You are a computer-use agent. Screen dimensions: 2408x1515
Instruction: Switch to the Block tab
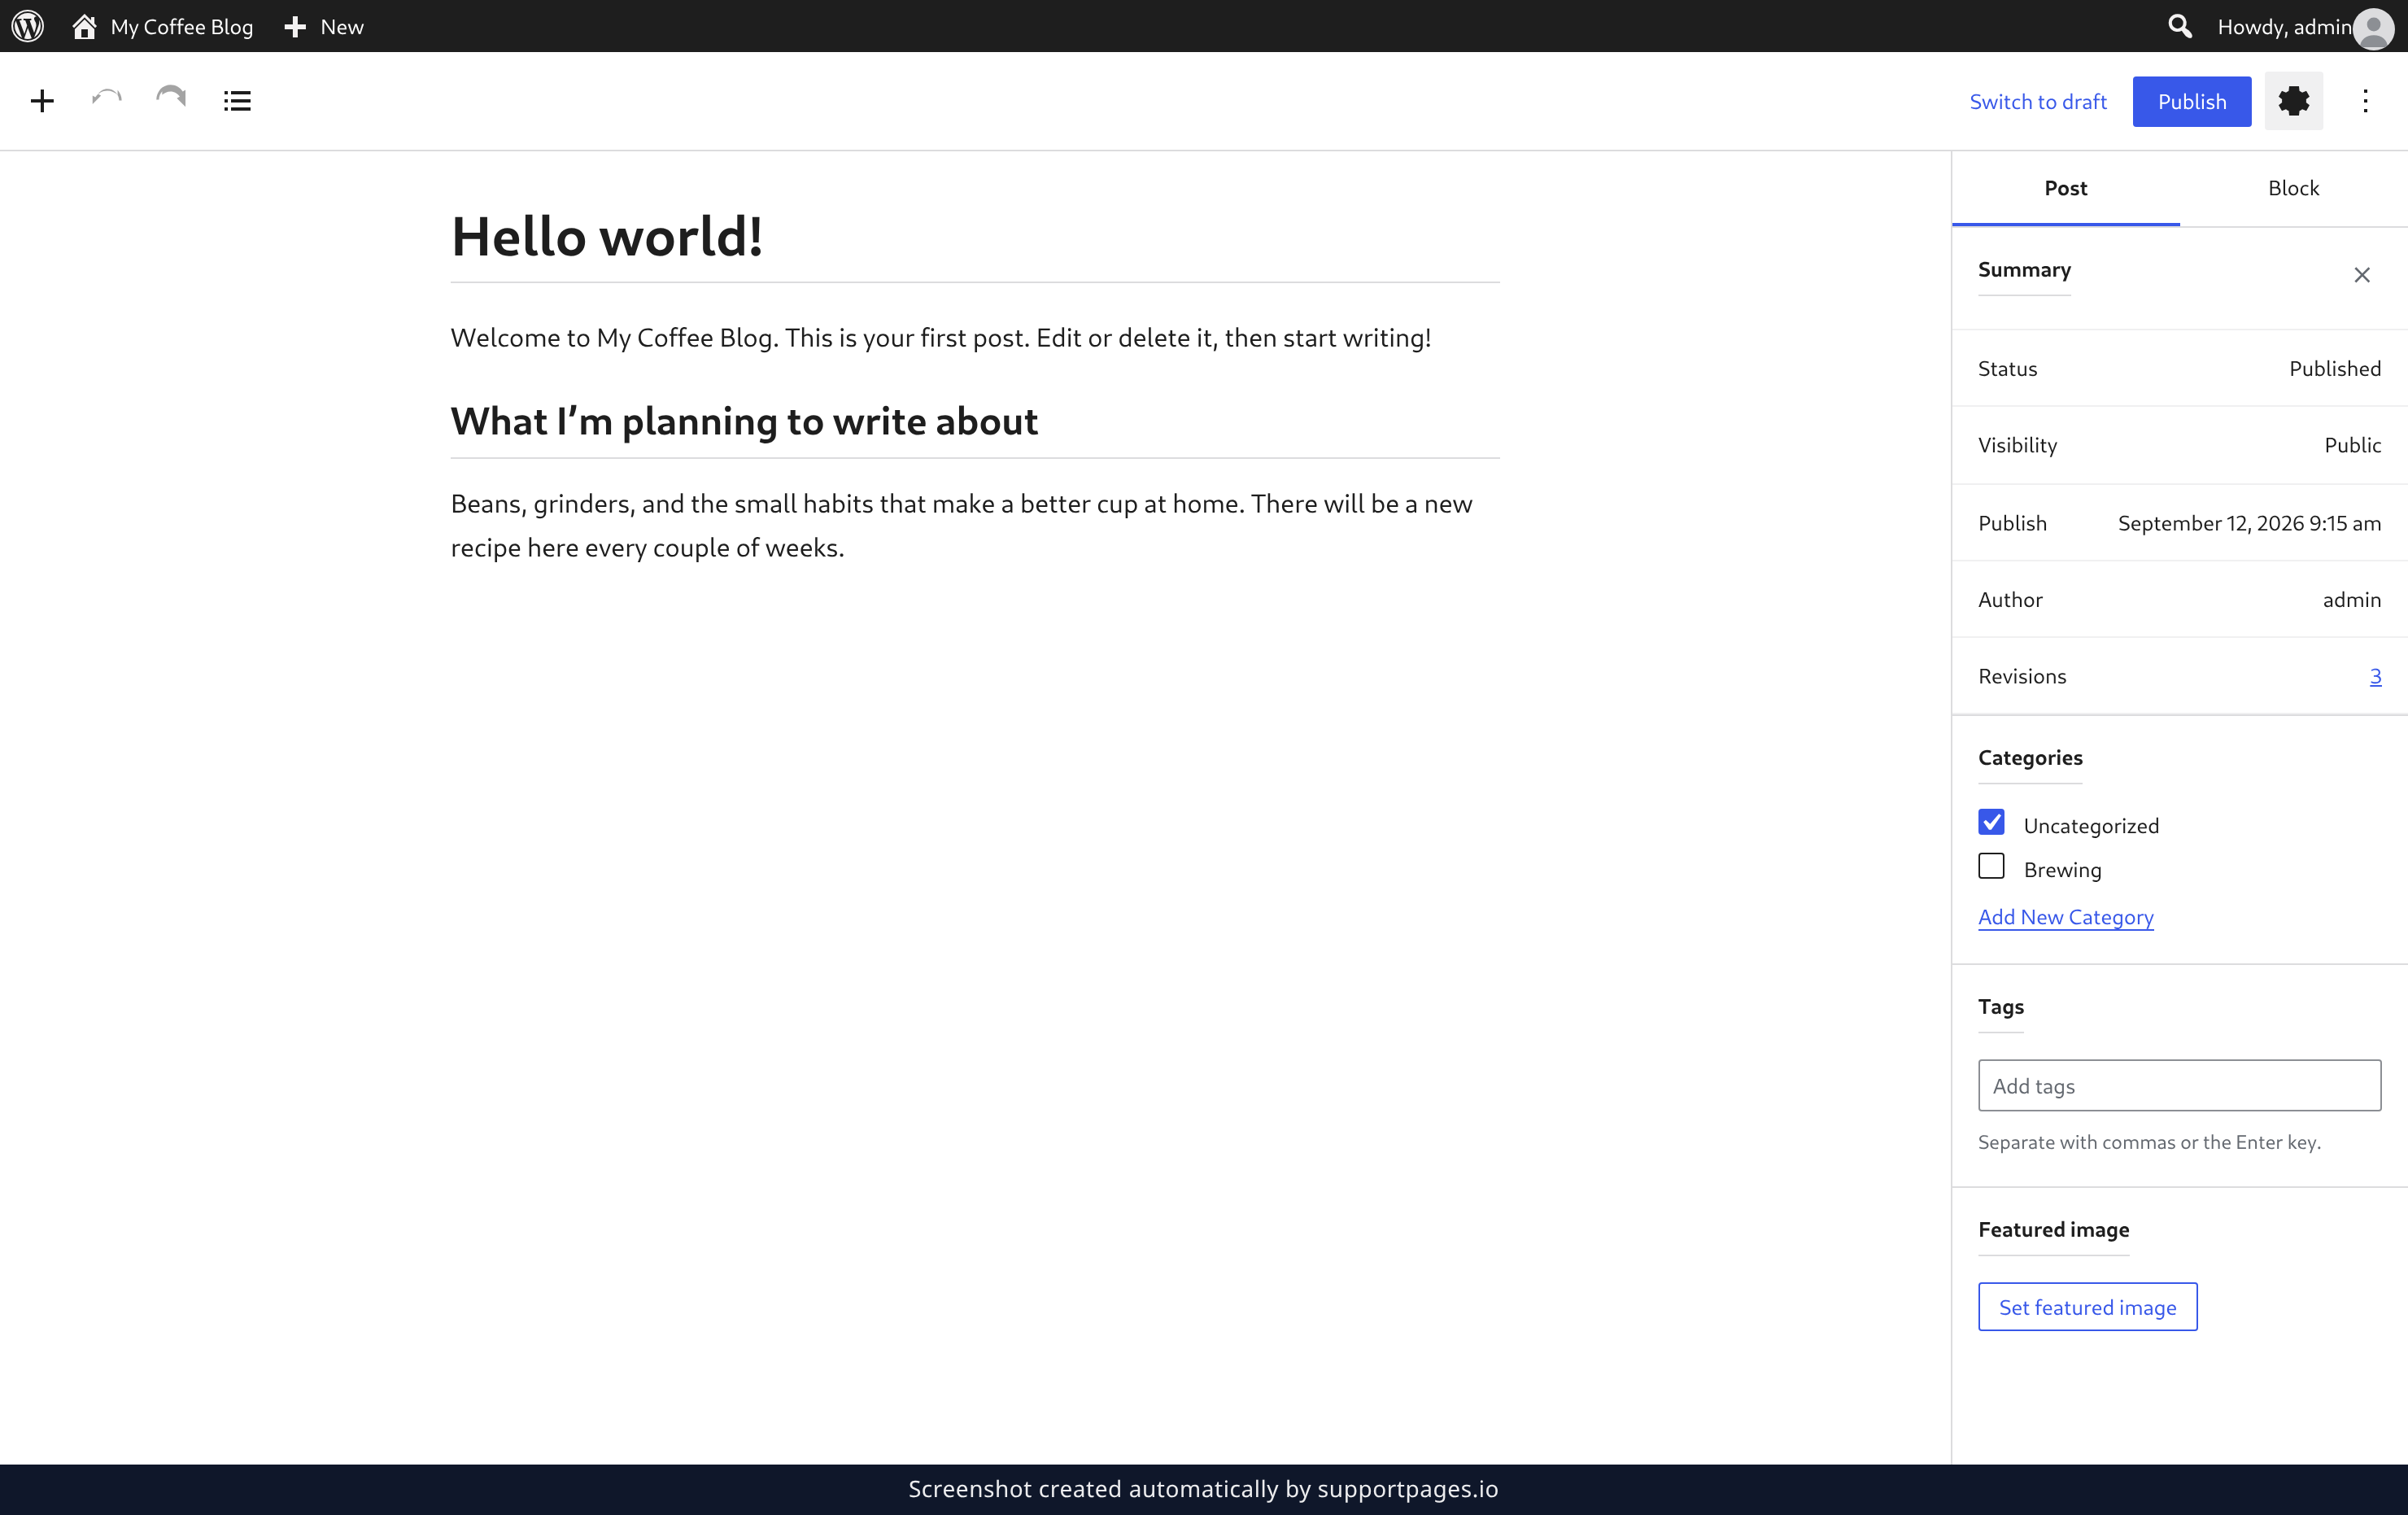pyautogui.click(x=2293, y=188)
